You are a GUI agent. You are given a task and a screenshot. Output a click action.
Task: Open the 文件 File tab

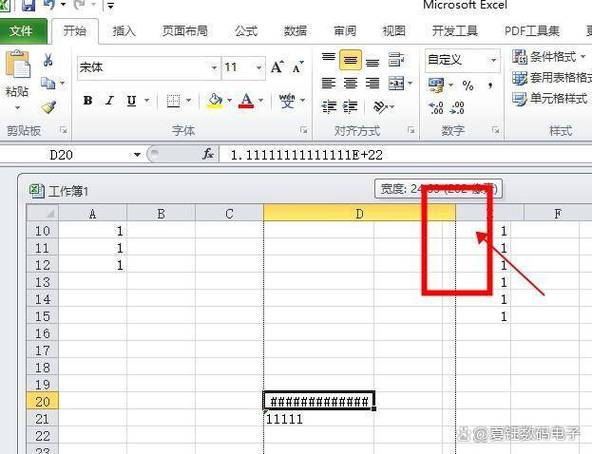coord(23,31)
